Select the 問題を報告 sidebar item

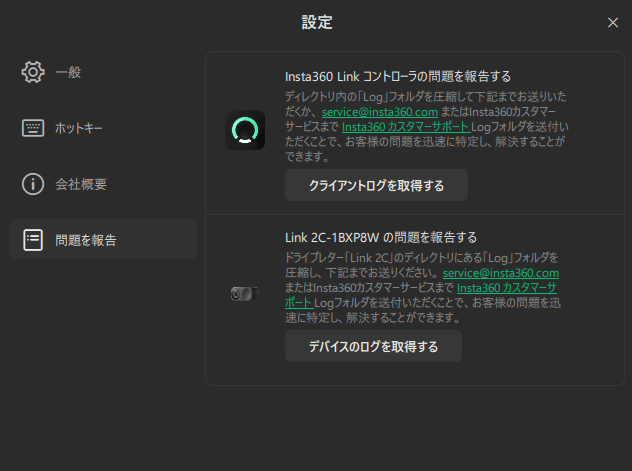pos(86,240)
